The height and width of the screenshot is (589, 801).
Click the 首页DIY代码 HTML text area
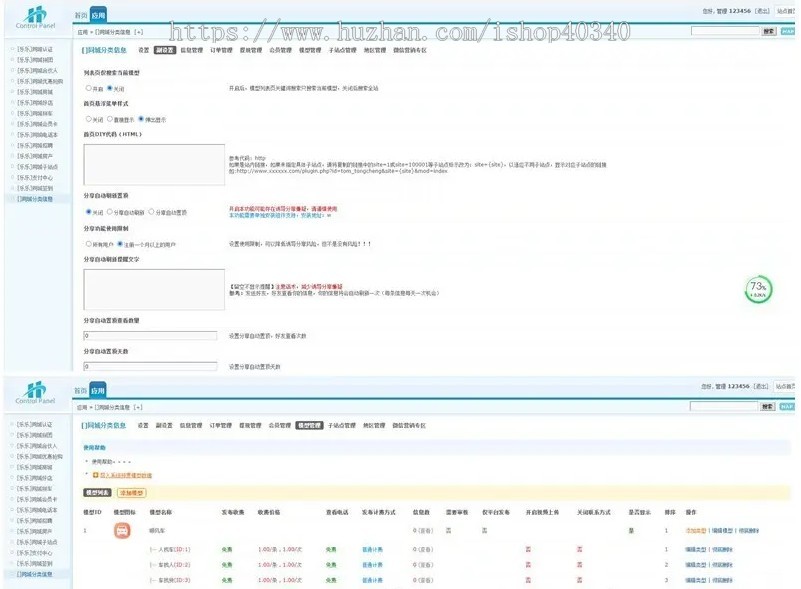154,164
